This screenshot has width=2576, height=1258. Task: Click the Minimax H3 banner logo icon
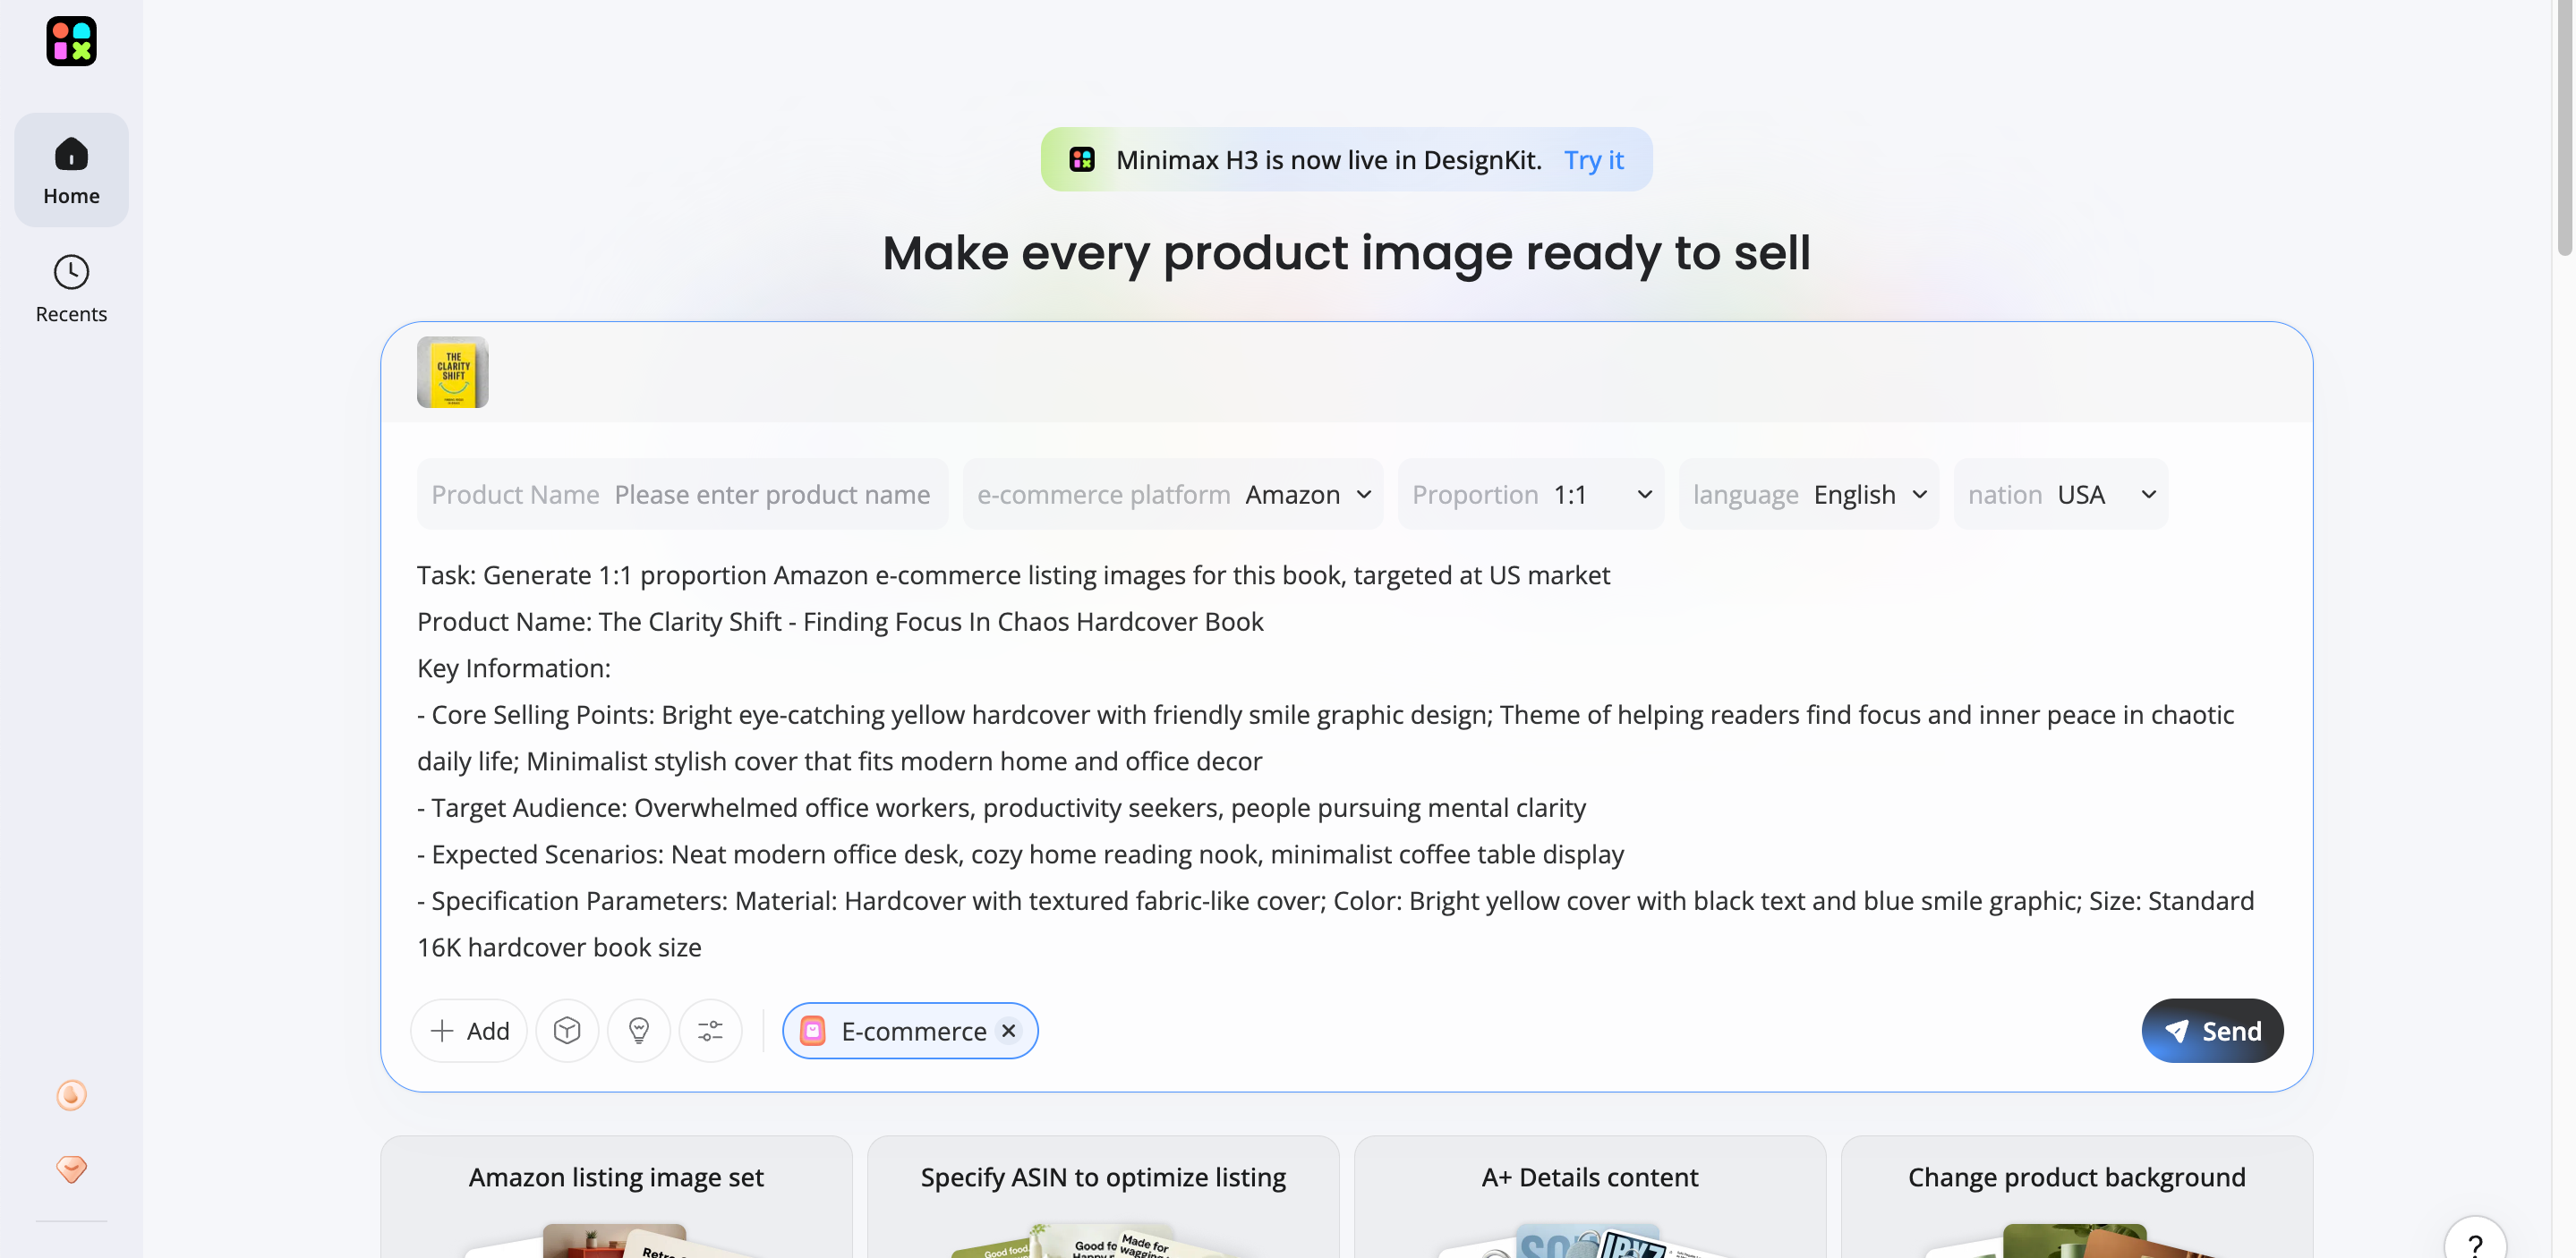point(1082,159)
